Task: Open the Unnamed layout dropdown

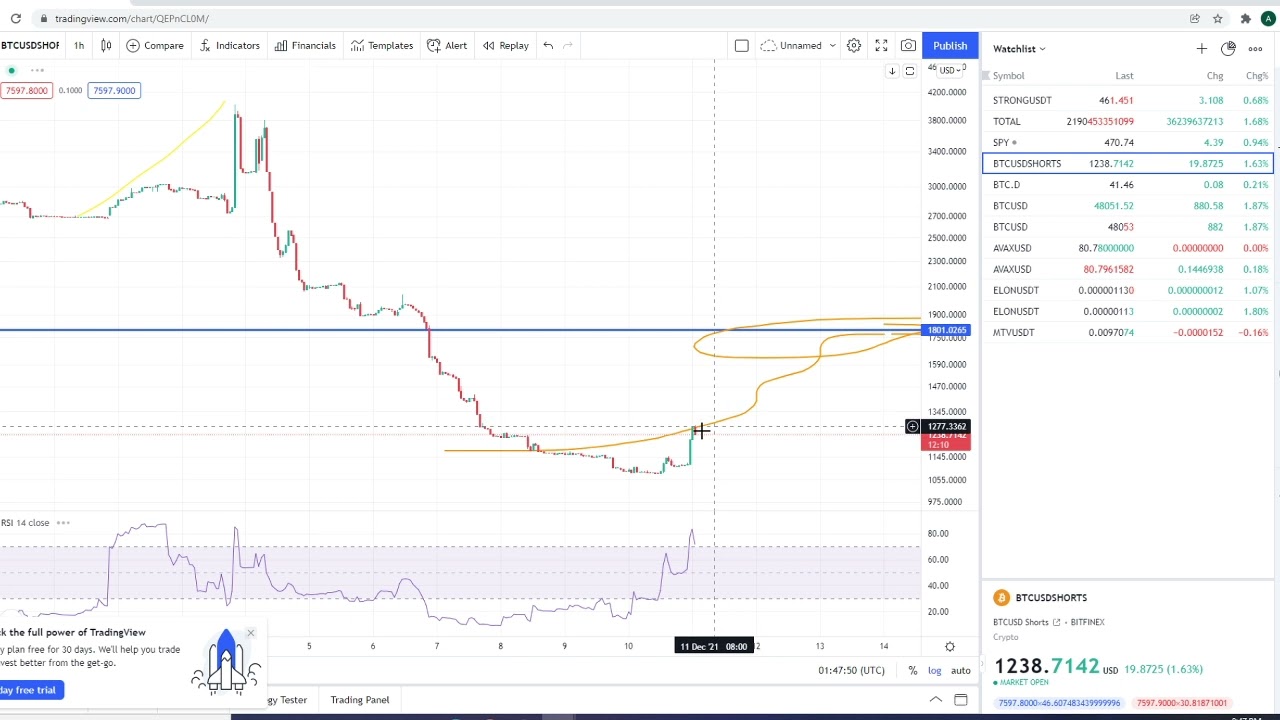Action: 798,45
